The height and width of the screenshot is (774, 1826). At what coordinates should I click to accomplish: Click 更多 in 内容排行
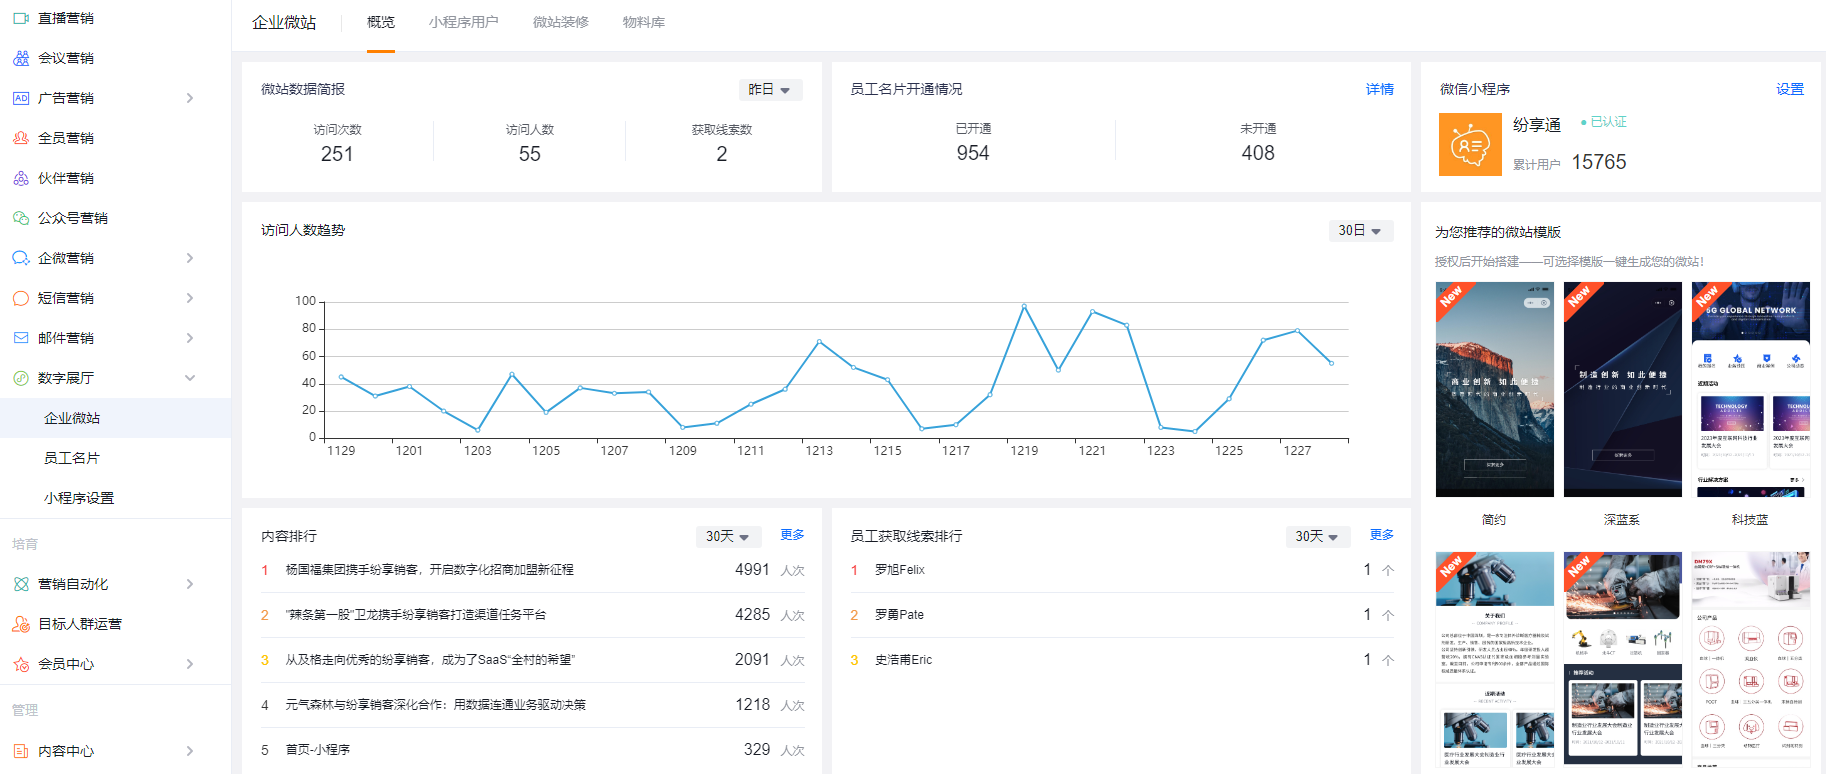[x=792, y=535]
